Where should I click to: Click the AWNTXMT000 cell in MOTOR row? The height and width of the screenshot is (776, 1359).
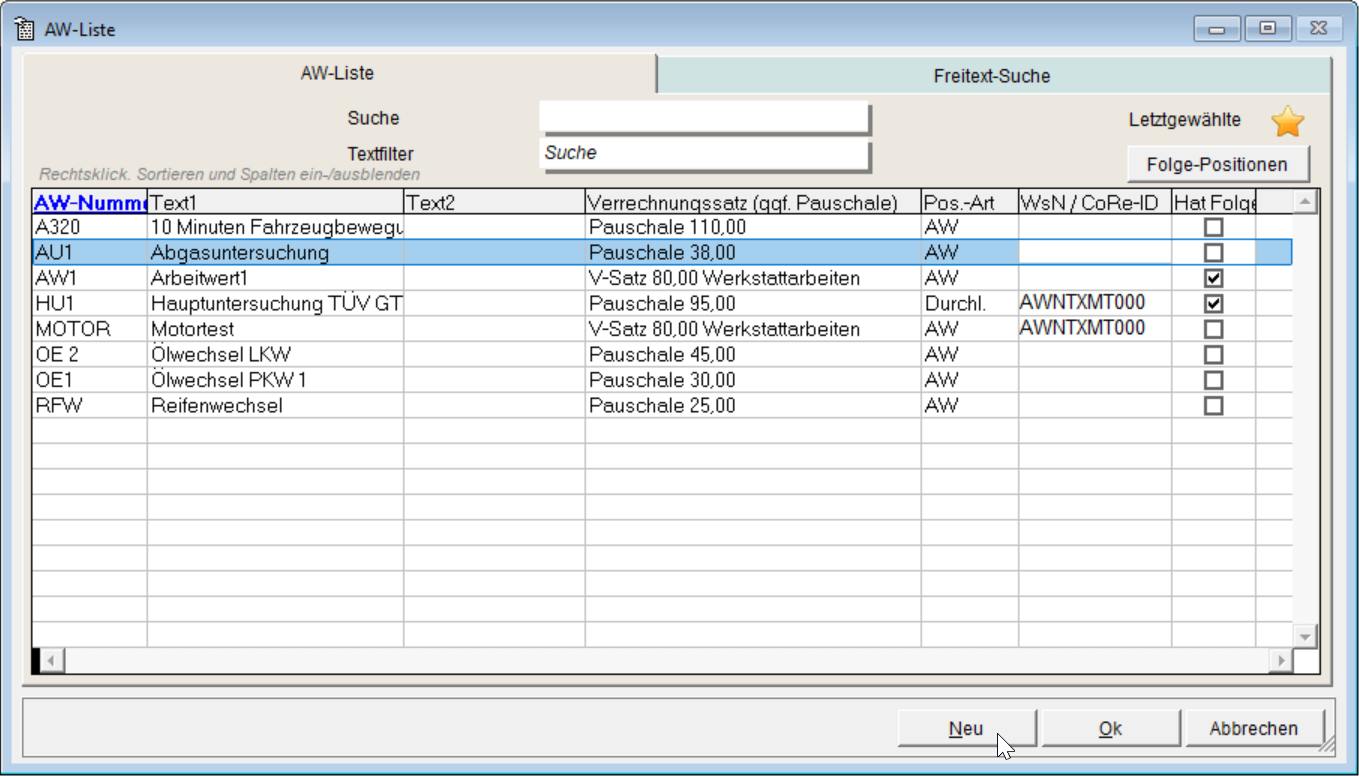click(1095, 329)
